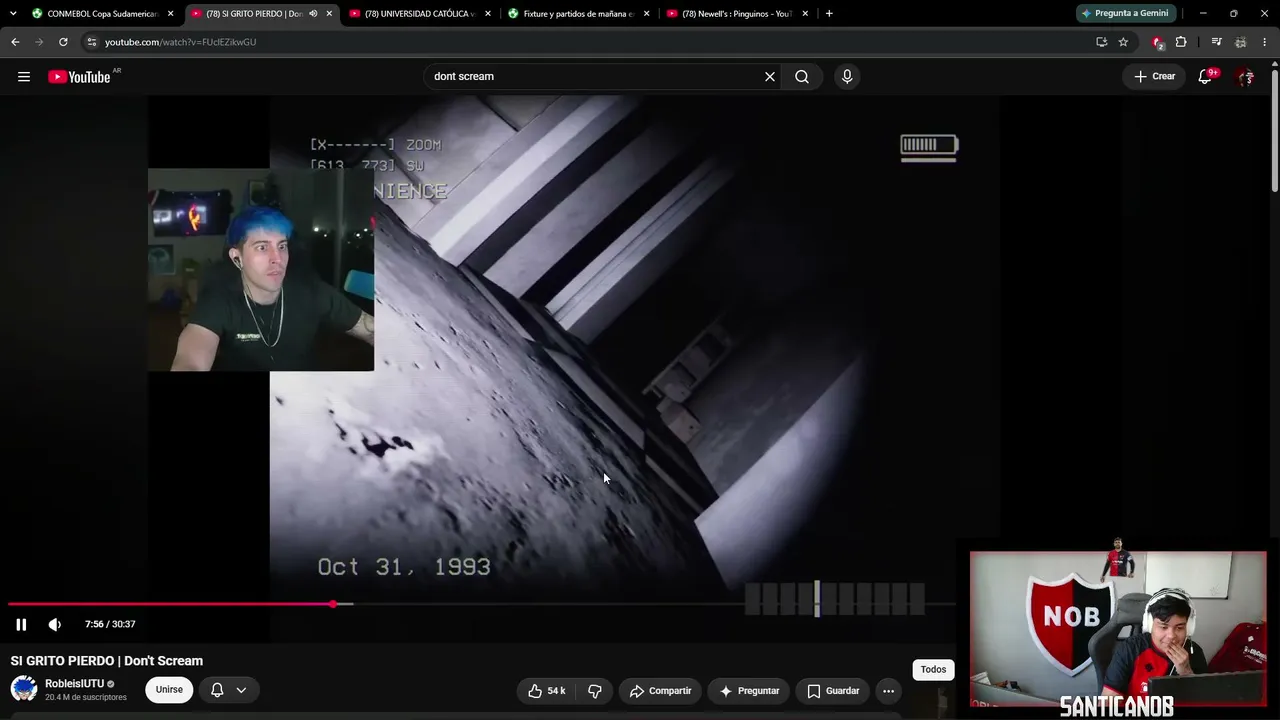
Task: Mute the SI GRITO PIERDO tab audio
Action: tap(313, 14)
